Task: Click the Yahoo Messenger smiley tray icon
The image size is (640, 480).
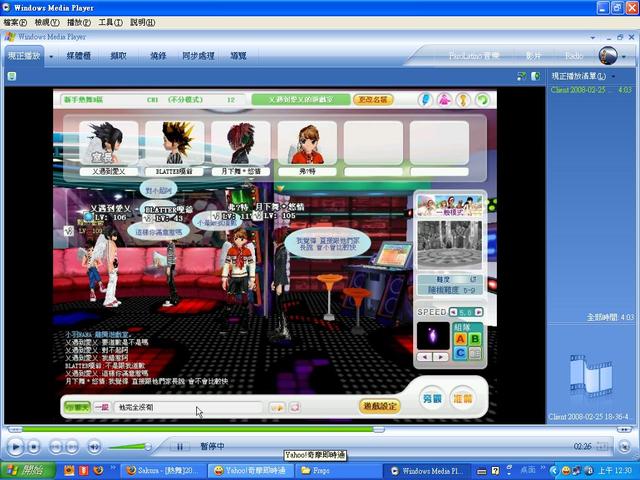Action: tap(567, 471)
